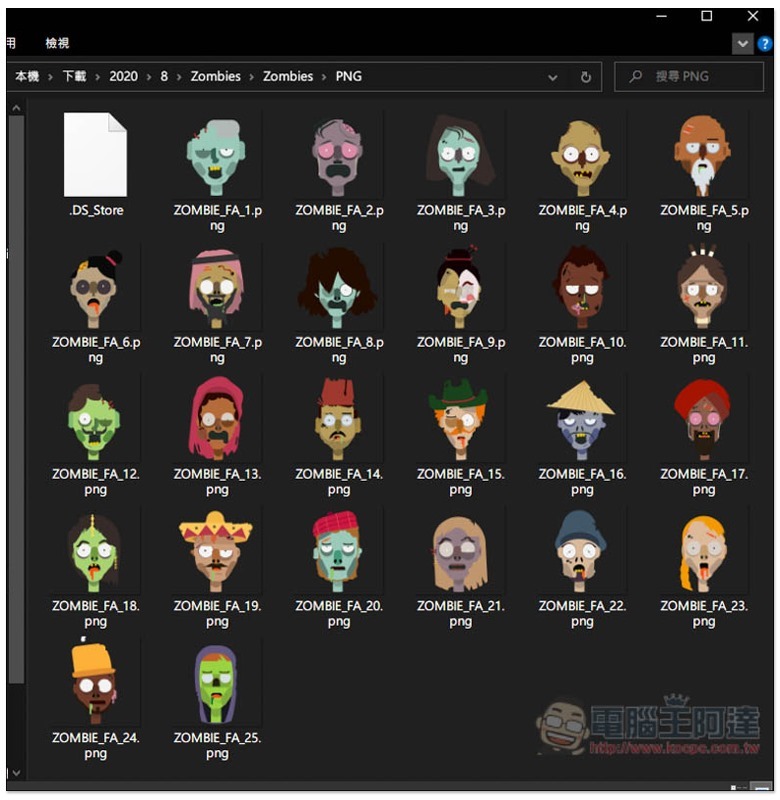Expand the ribbon using the chevron button
The image size is (780, 800).
(x=742, y=44)
